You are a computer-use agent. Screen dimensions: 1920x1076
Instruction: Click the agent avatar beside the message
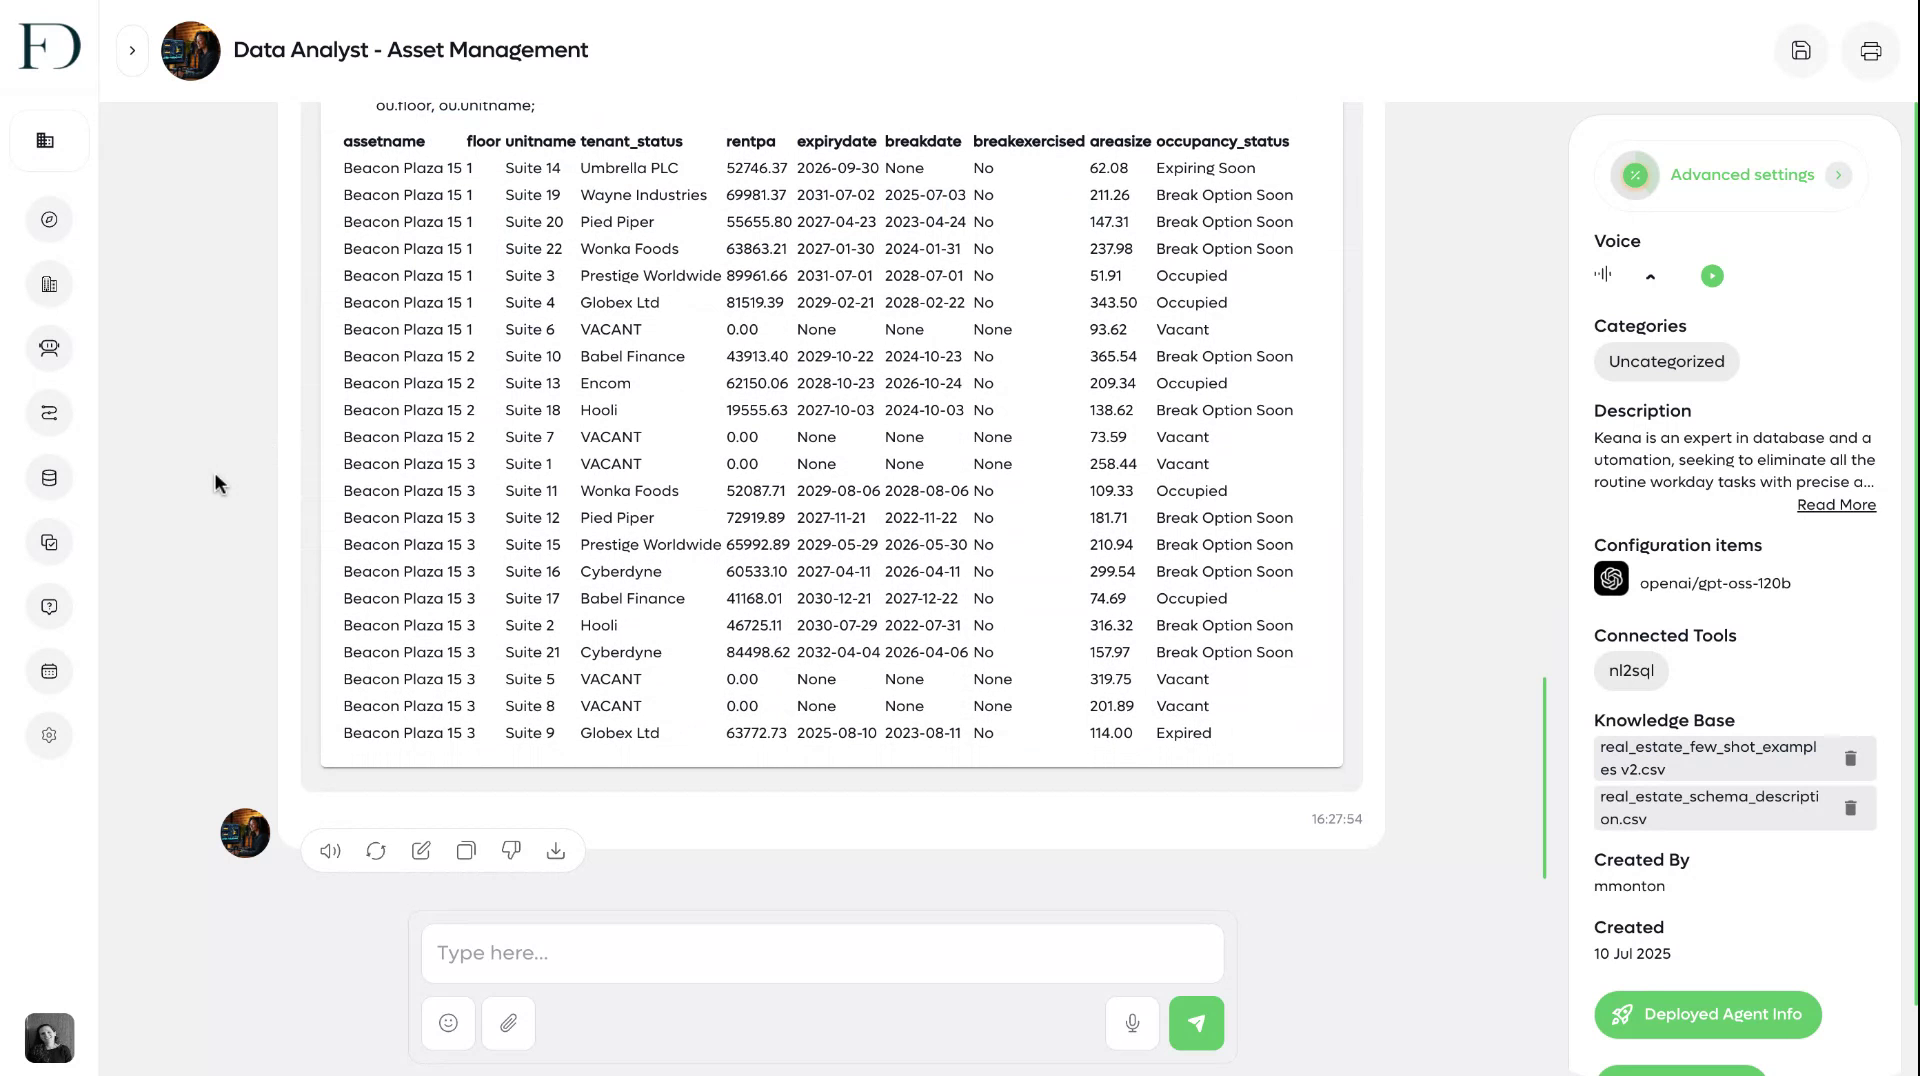(x=245, y=834)
